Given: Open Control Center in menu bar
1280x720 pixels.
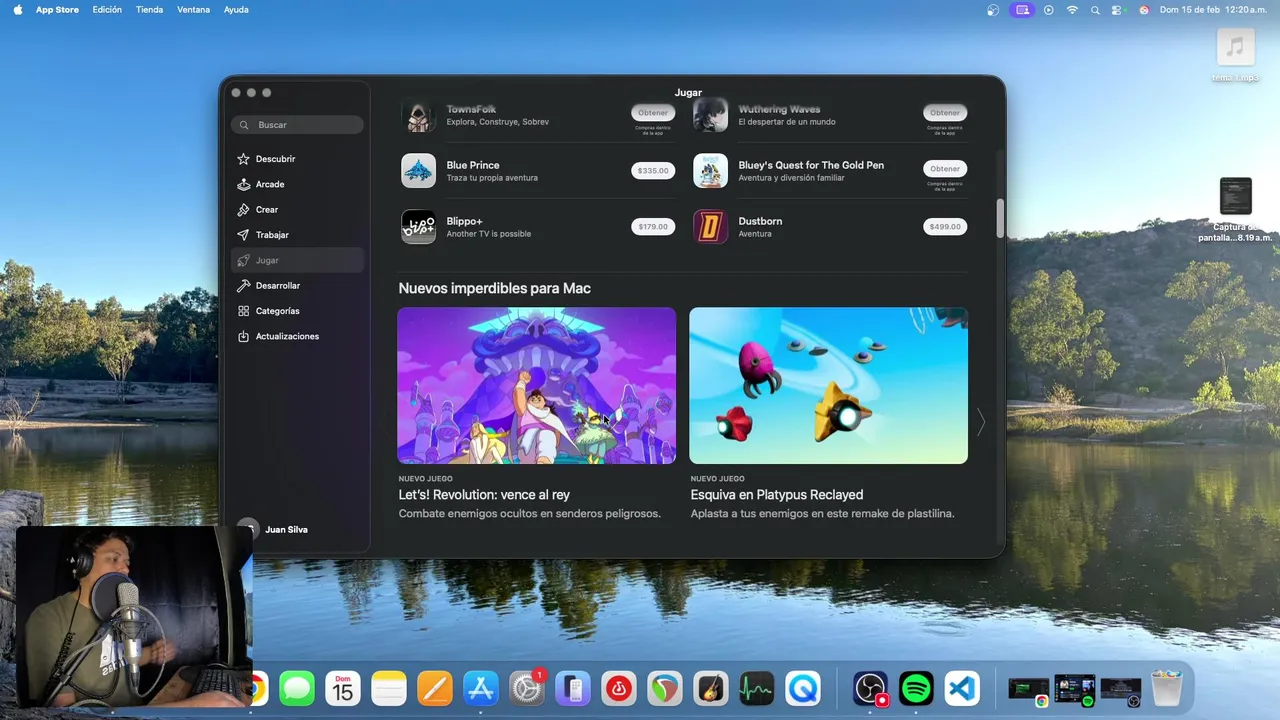Looking at the screenshot, I should (x=1118, y=10).
